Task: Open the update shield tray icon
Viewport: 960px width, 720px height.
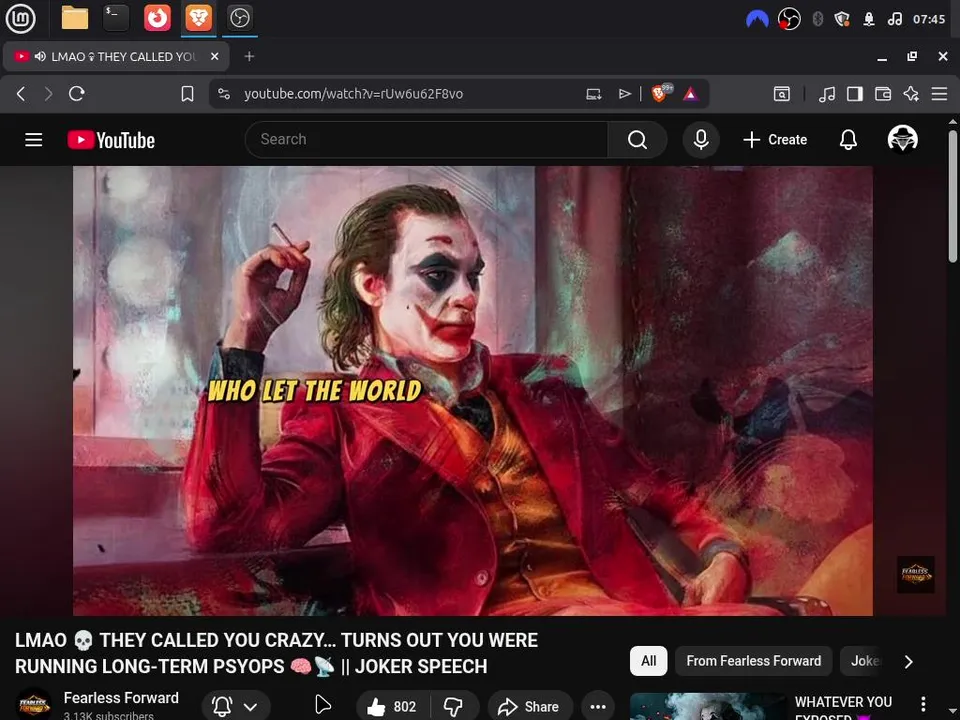Action: [x=842, y=19]
